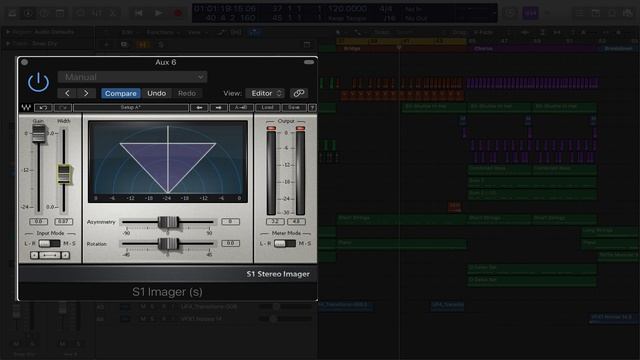Click the Compare button
Screen dimensions: 640x360
point(120,93)
